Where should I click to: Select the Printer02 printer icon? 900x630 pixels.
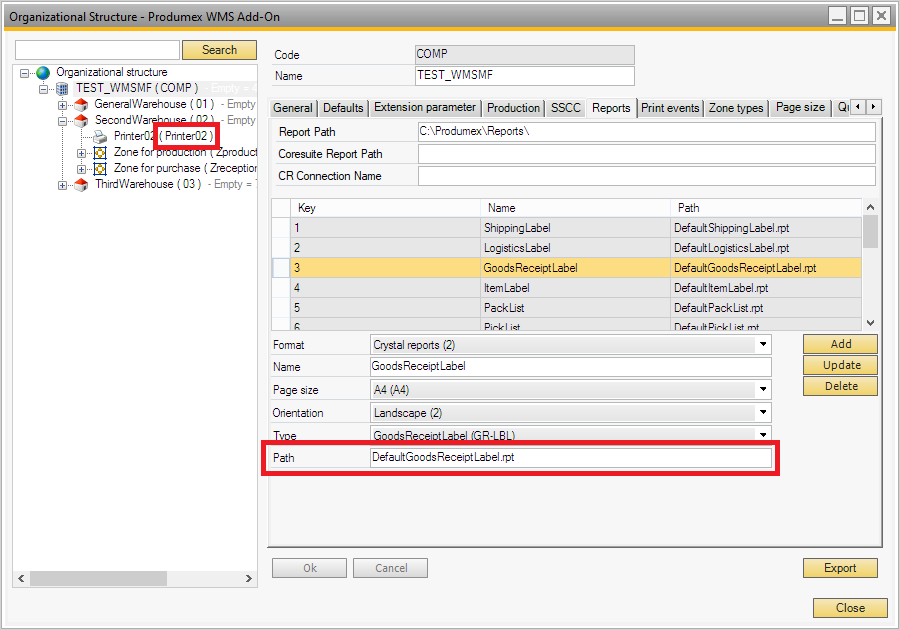pos(101,136)
